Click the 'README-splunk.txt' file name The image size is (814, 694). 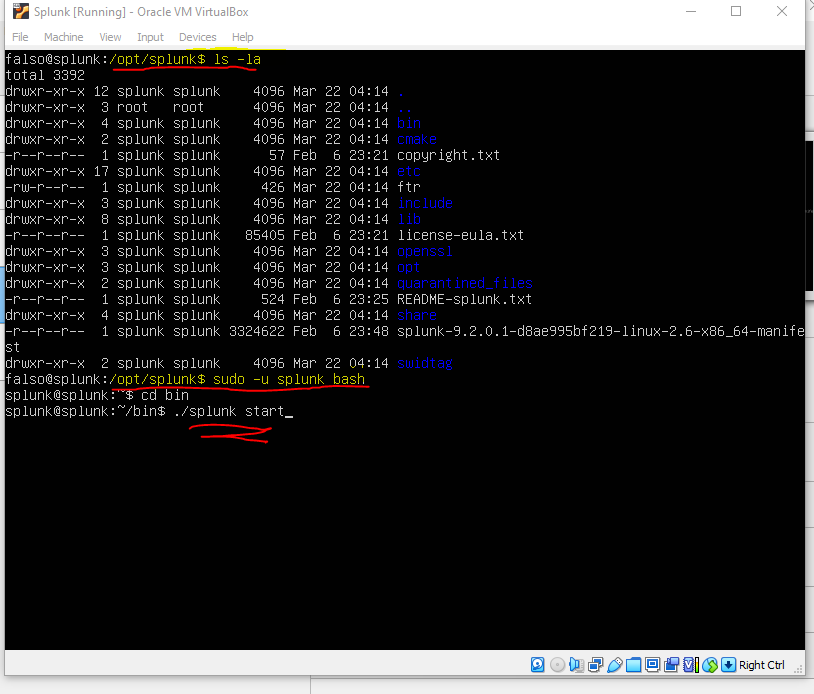tap(465, 300)
